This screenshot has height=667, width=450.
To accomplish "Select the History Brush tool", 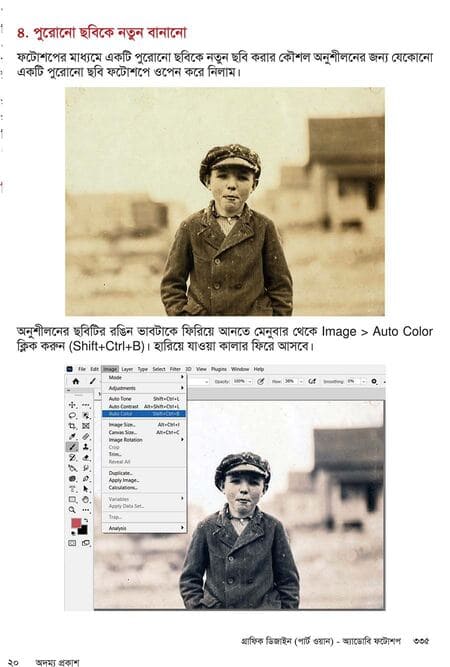I will pyautogui.click(x=72, y=458).
